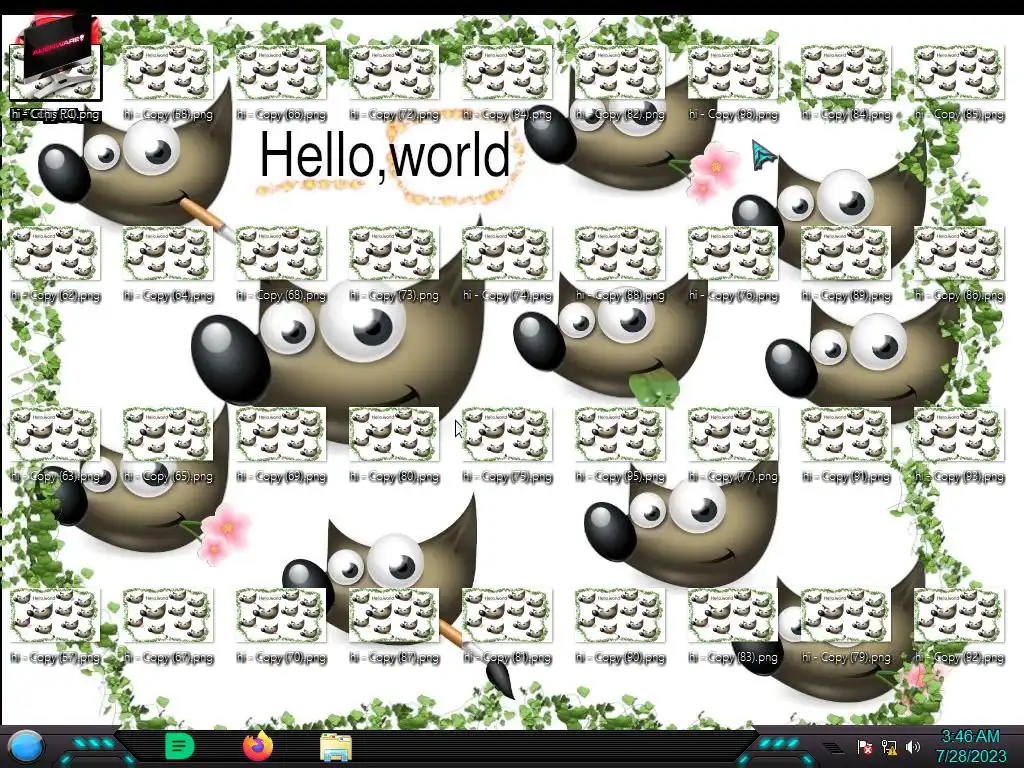Open File Explorer from the taskbar
This screenshot has height=768, width=1024.
pyautogui.click(x=336, y=747)
